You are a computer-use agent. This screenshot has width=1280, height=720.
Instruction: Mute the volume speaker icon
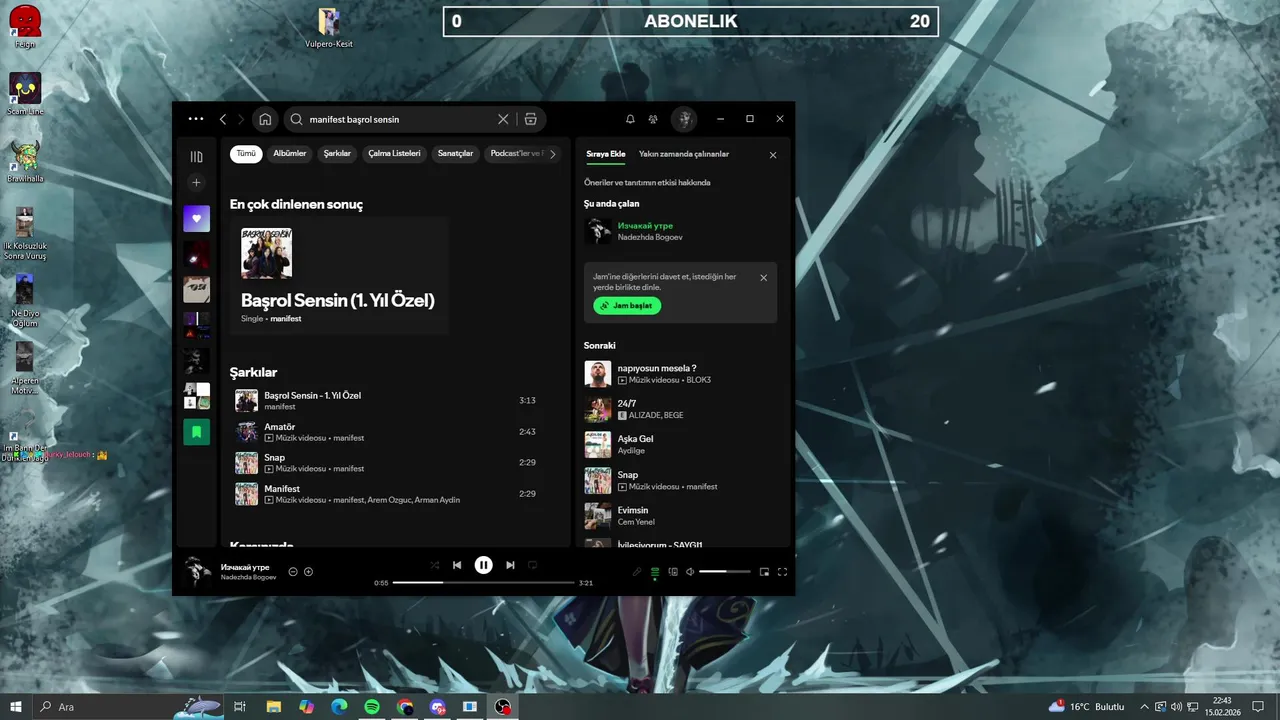(x=690, y=572)
